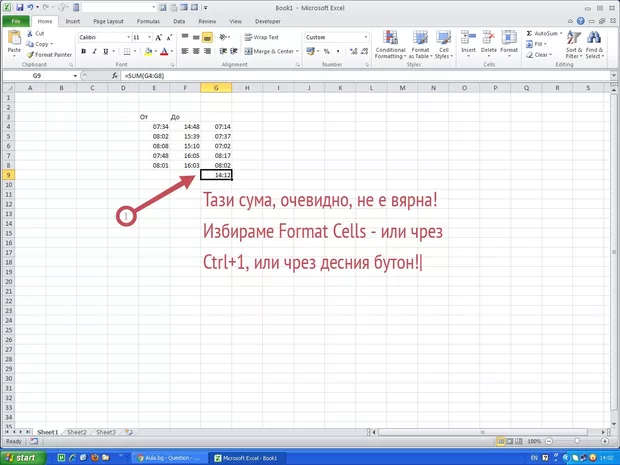Open Conditional Formatting menu
The image size is (620, 465).
click(x=390, y=45)
